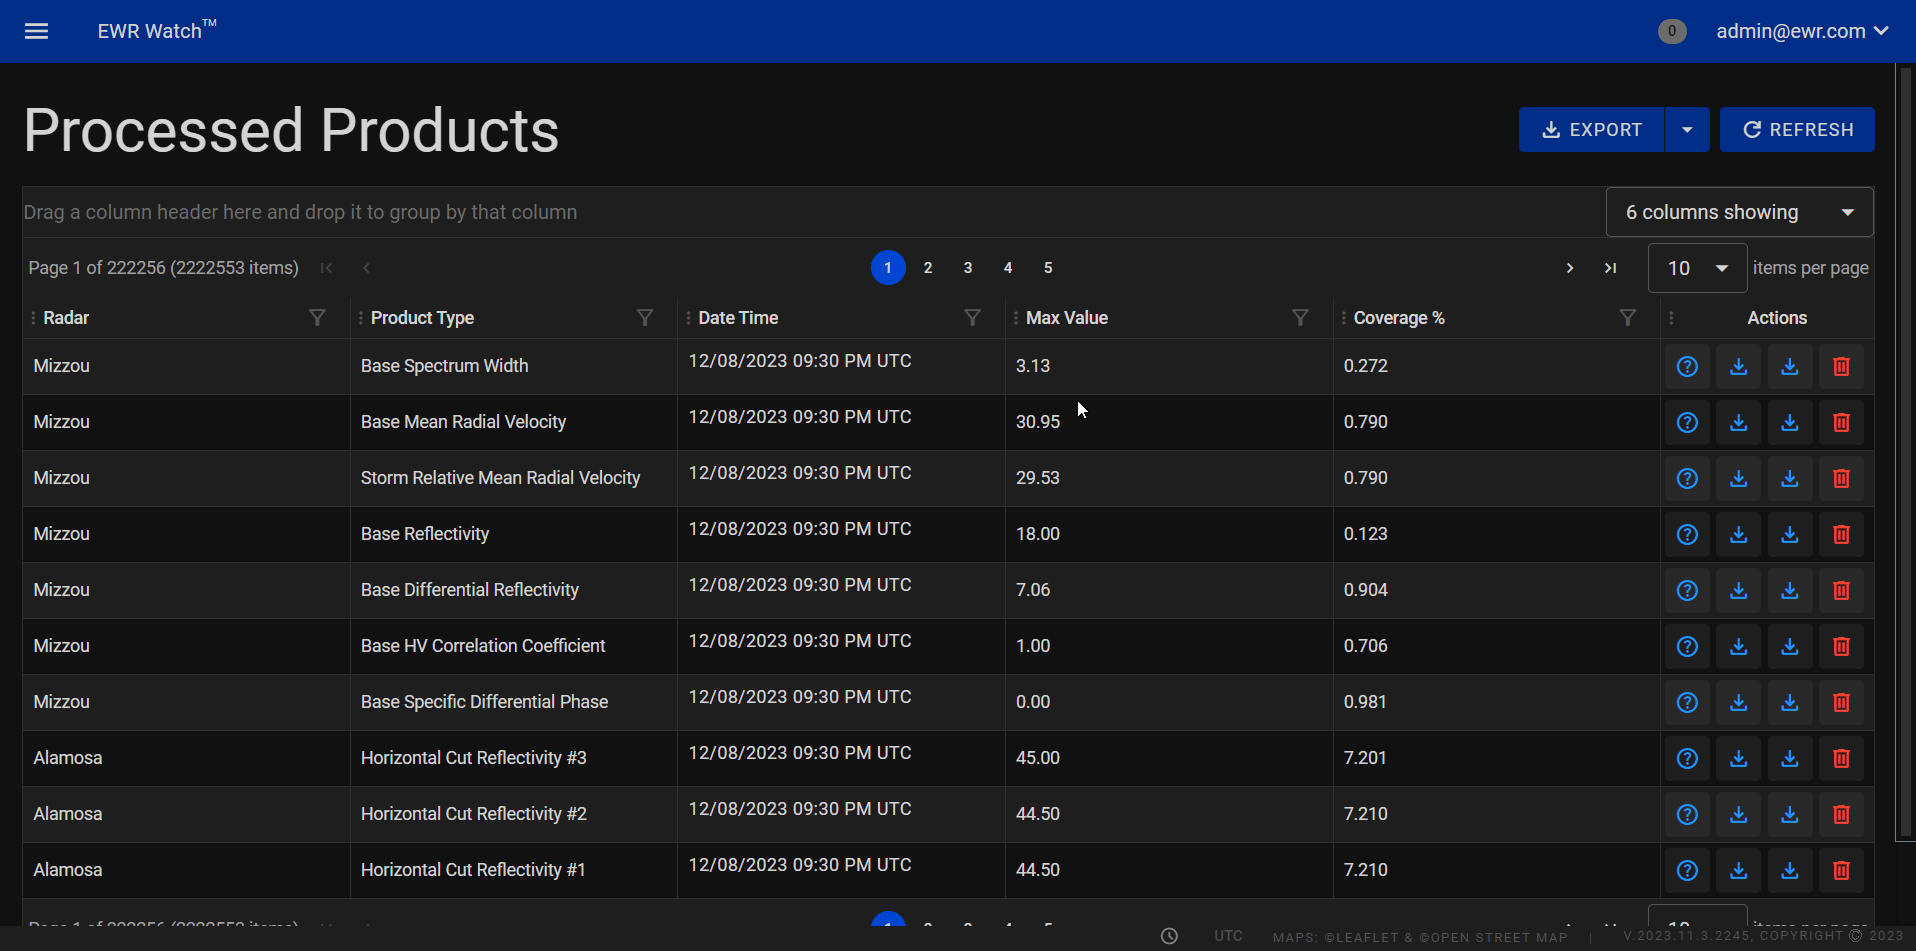Viewport: 1916px width, 951px height.
Task: Open filter for the Product Type column
Action: tap(645, 318)
